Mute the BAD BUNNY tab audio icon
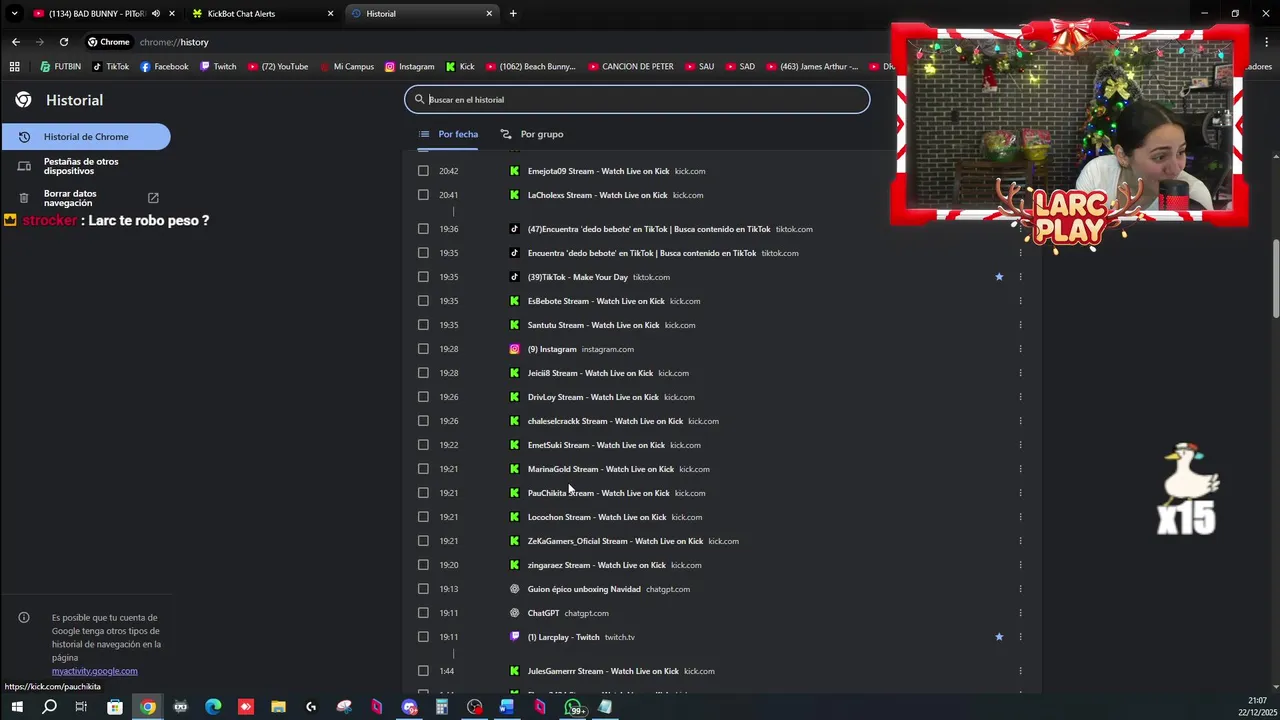Screen dimensions: 1280x720 [x=155, y=13]
